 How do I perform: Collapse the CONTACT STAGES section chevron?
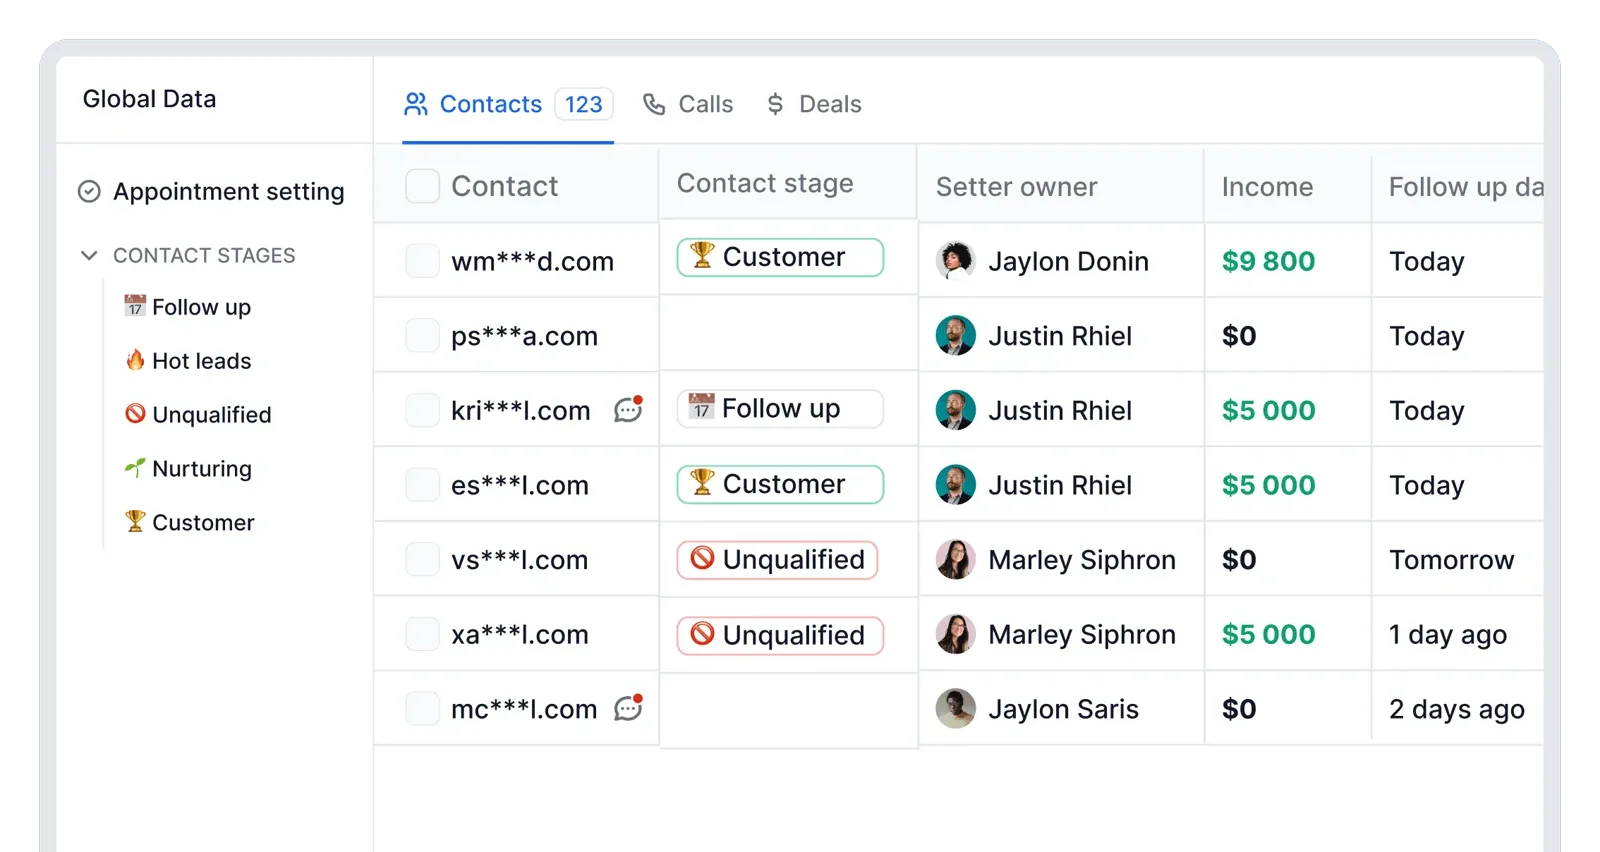89,255
